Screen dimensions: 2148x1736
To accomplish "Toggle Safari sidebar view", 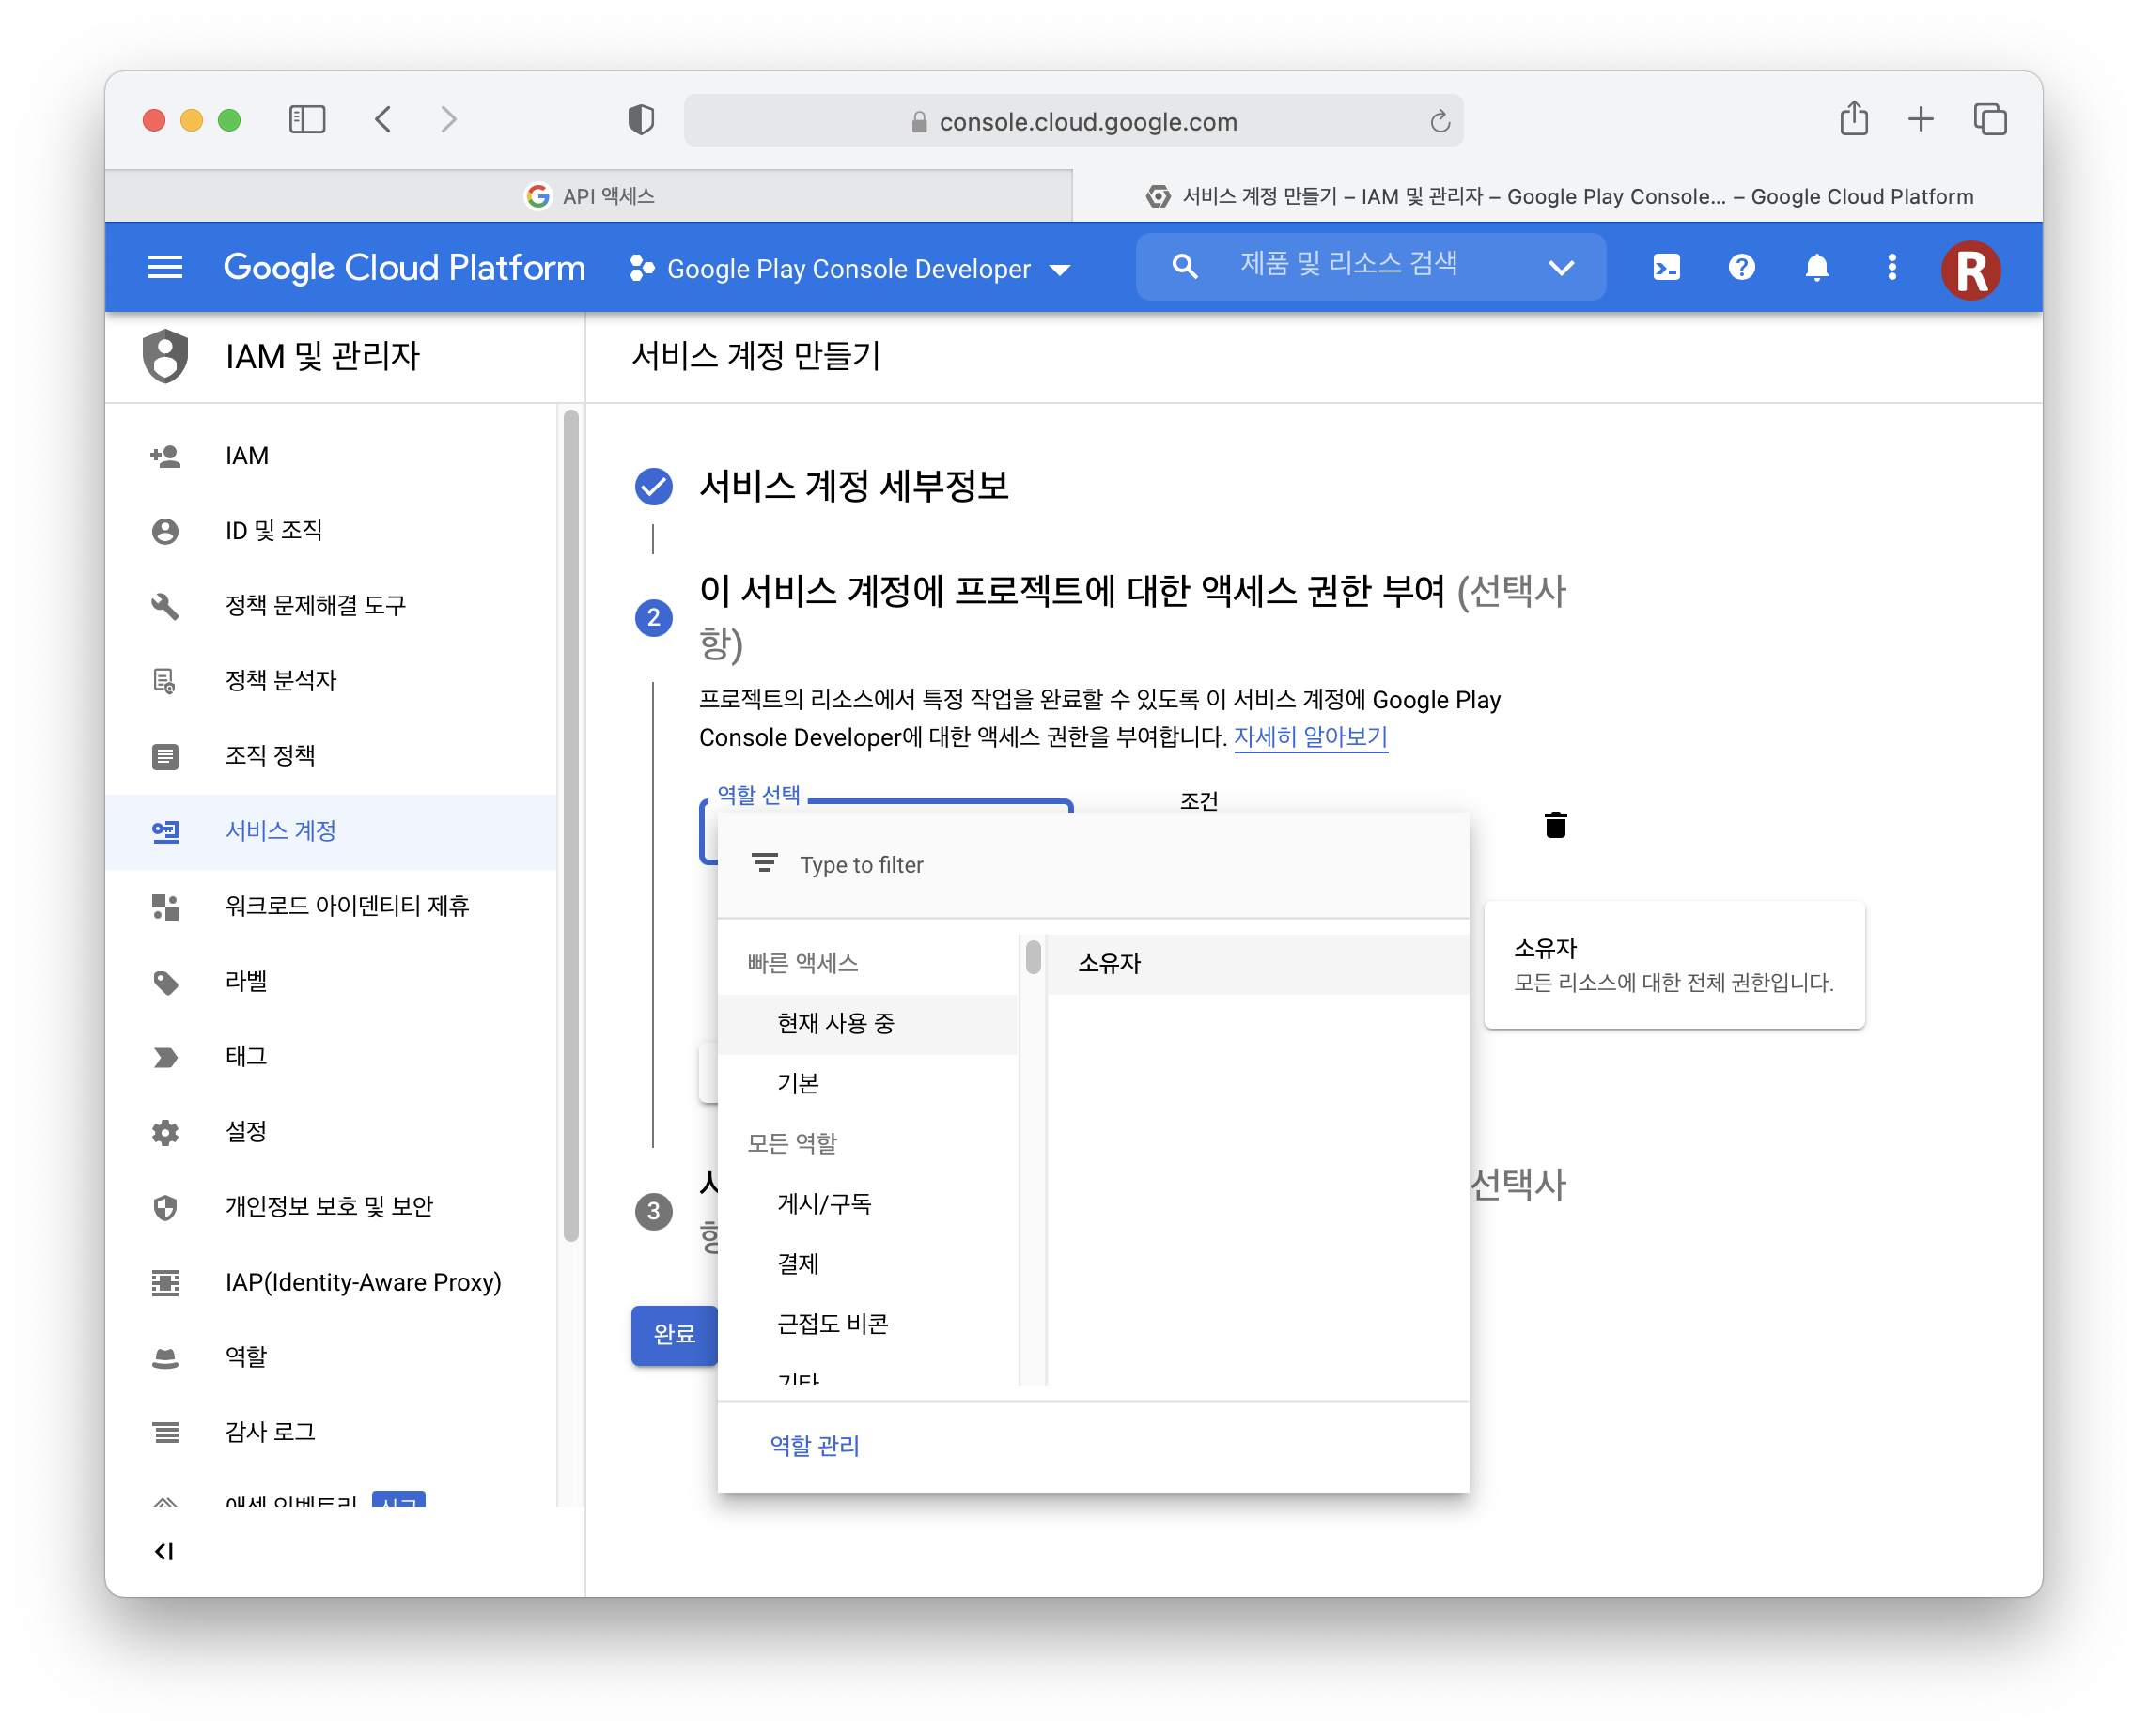I will (307, 120).
